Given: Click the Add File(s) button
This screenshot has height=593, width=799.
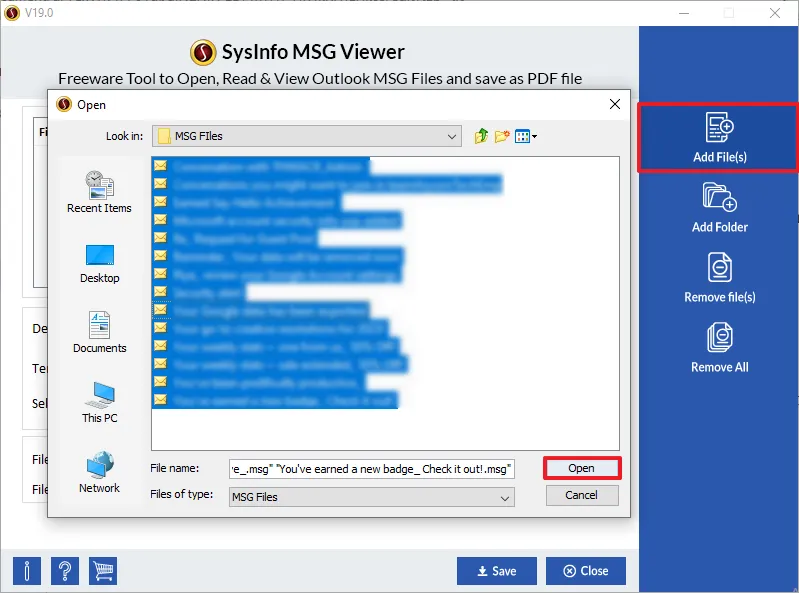Looking at the screenshot, I should coord(719,138).
